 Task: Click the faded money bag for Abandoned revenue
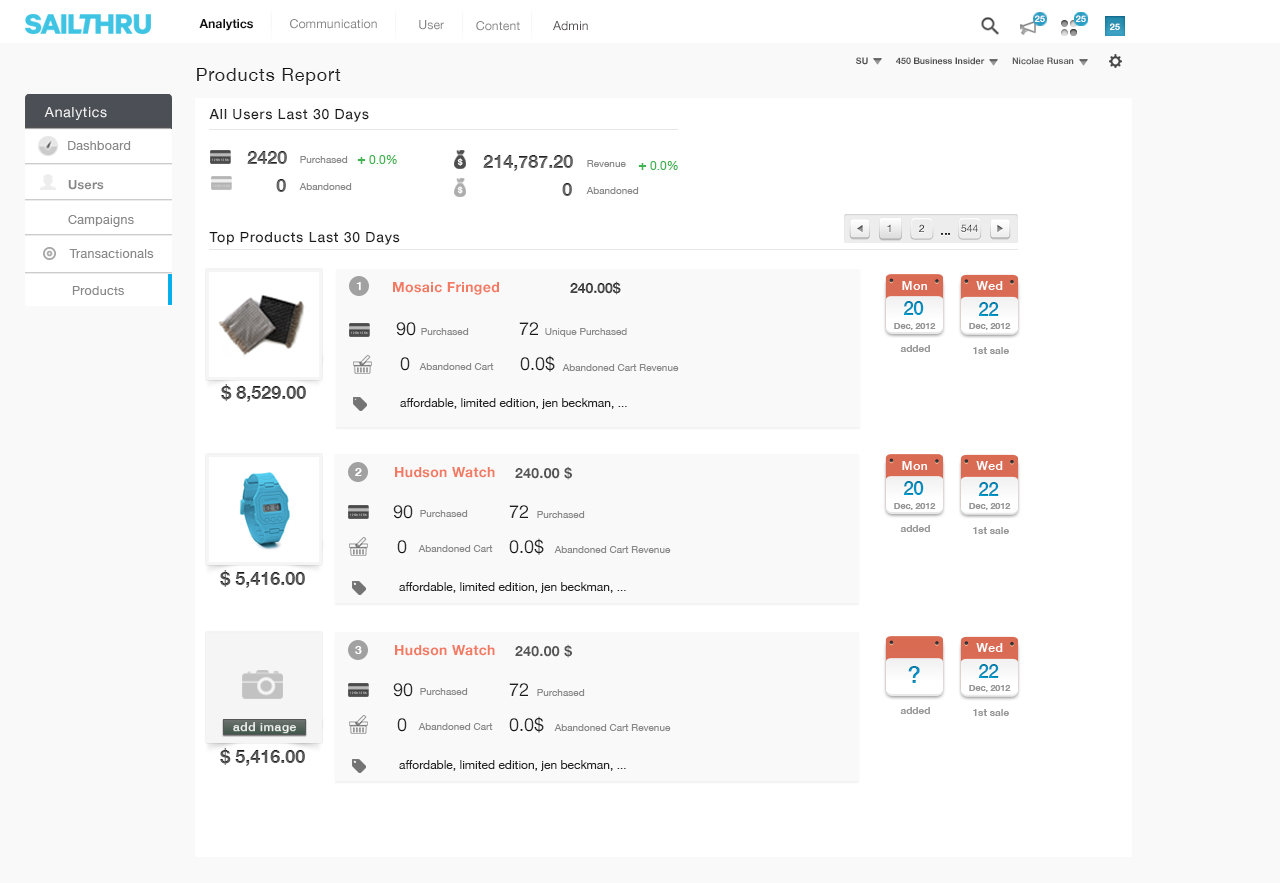coord(460,187)
